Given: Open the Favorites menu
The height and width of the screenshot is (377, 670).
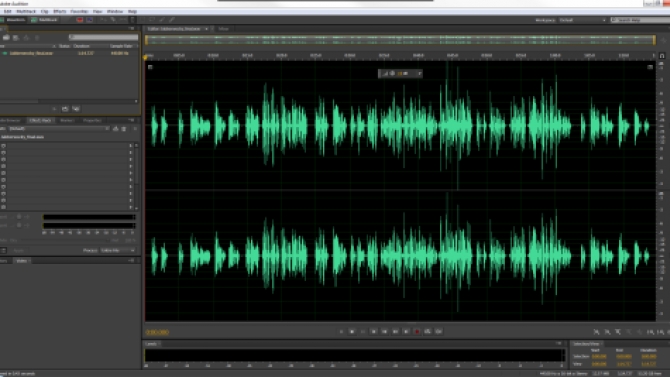Looking at the screenshot, I should click(x=79, y=12).
